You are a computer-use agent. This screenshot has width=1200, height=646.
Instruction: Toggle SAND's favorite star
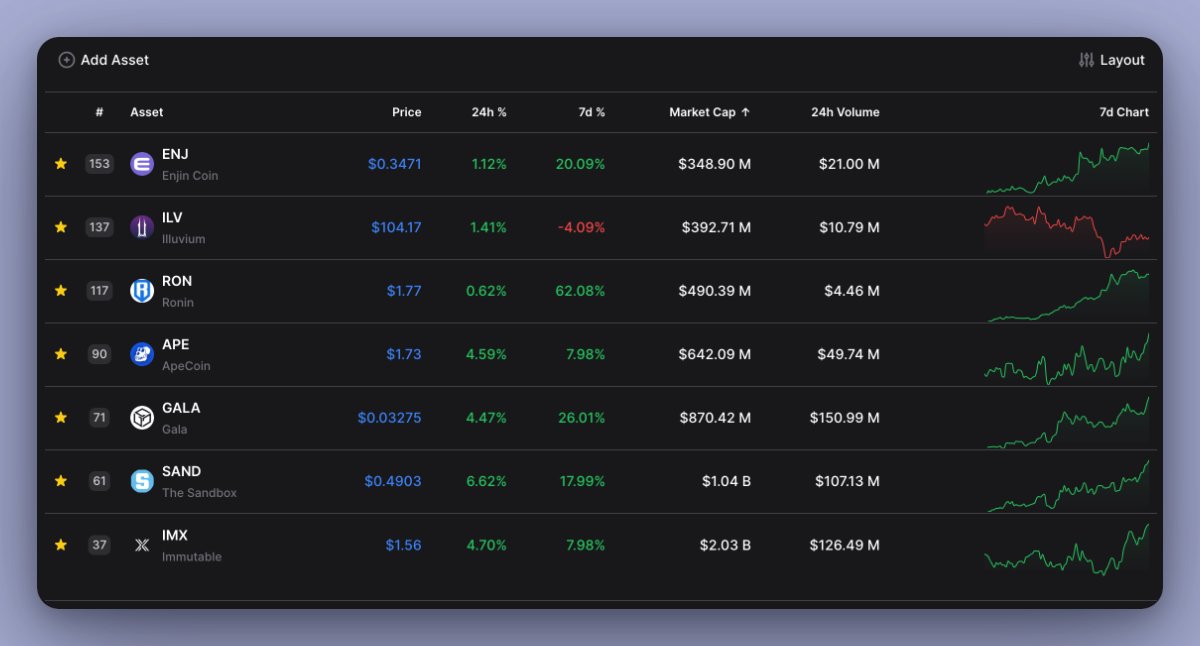click(x=60, y=481)
